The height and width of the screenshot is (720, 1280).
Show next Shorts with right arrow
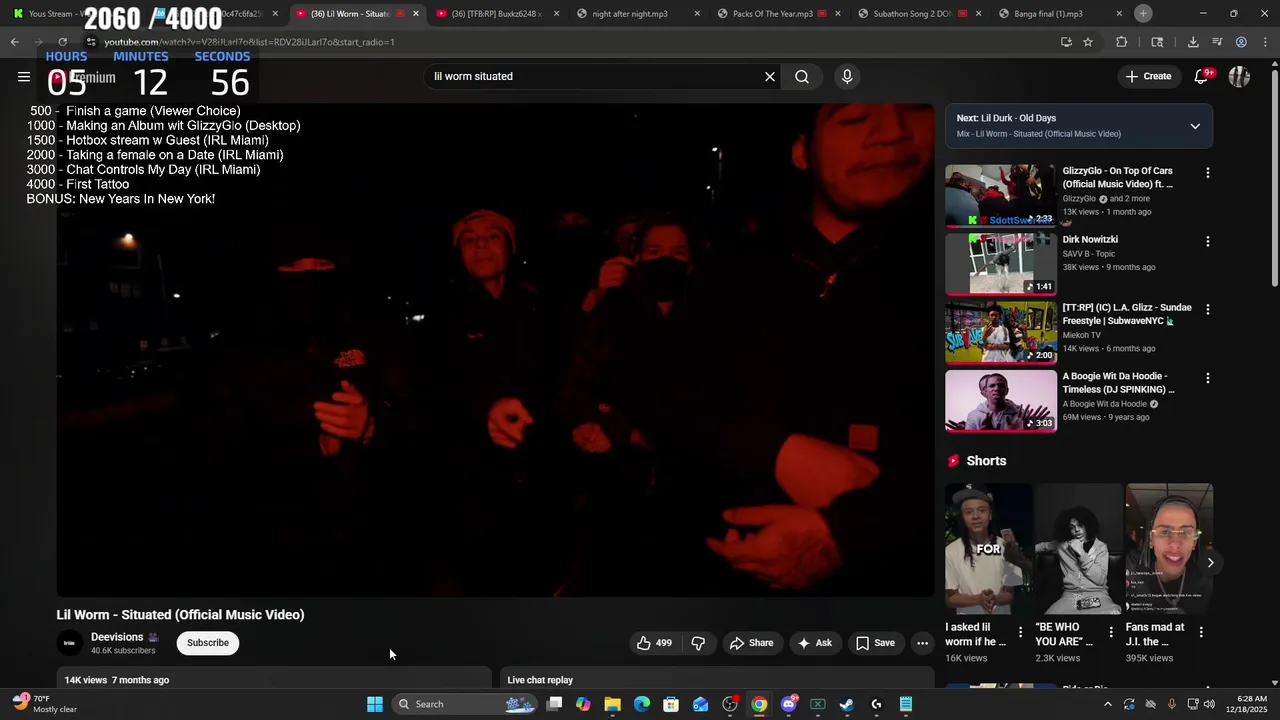(x=1210, y=562)
